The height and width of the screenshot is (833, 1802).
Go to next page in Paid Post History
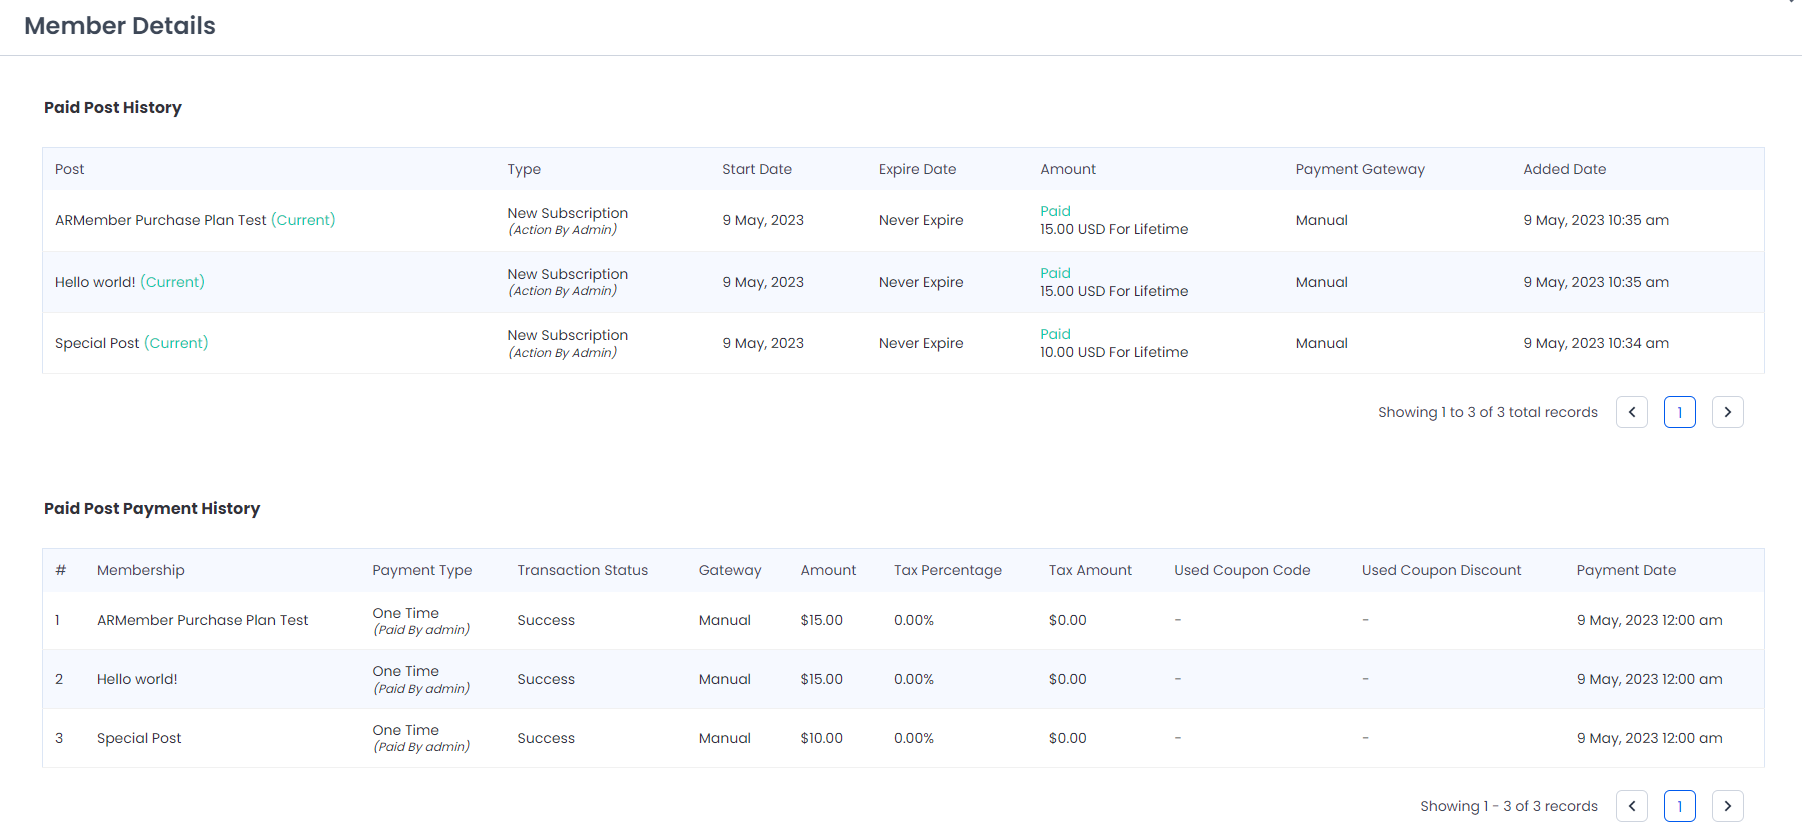click(x=1728, y=412)
